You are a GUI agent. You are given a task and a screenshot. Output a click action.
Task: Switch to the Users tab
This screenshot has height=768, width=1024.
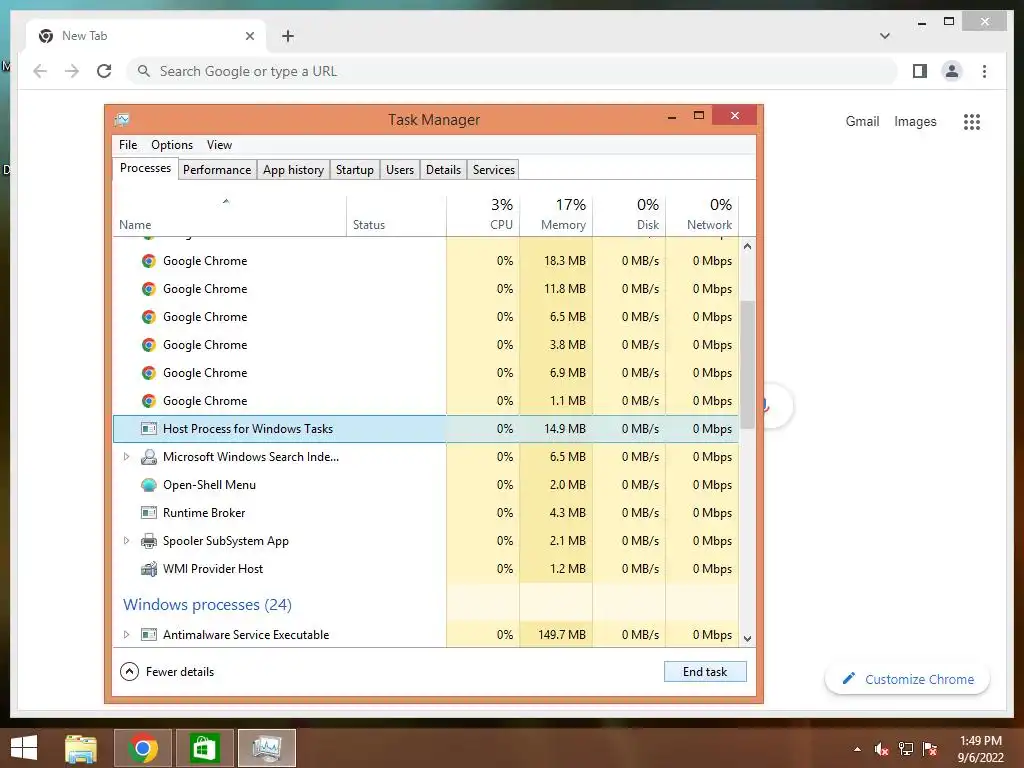400,170
